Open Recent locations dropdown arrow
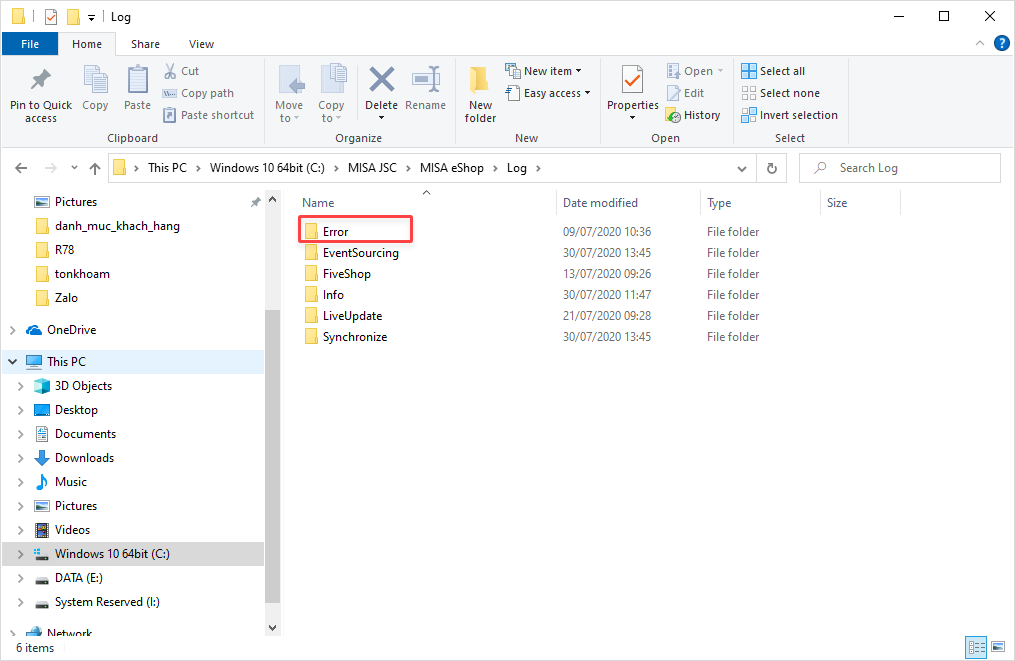 pyautogui.click(x=74, y=168)
